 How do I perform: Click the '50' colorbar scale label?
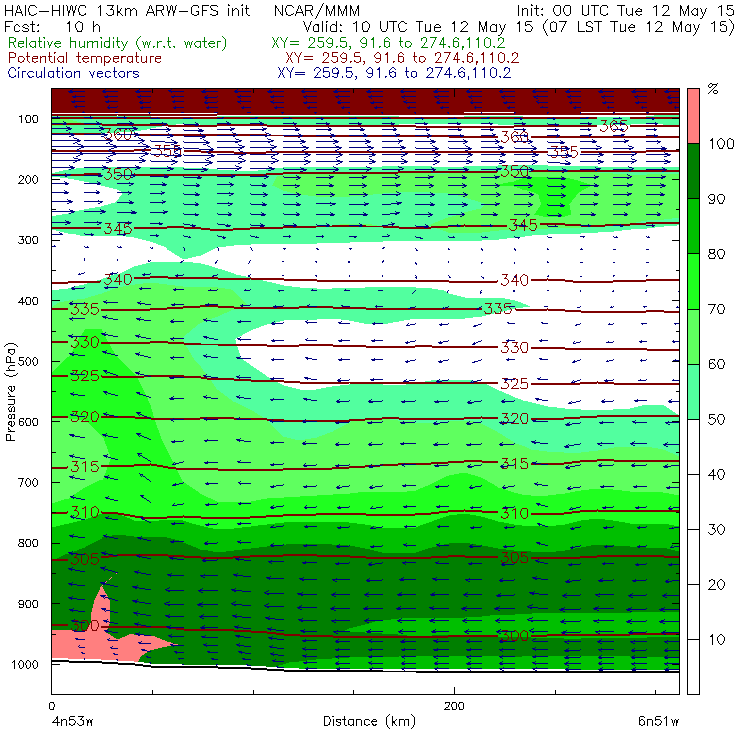[716, 419]
